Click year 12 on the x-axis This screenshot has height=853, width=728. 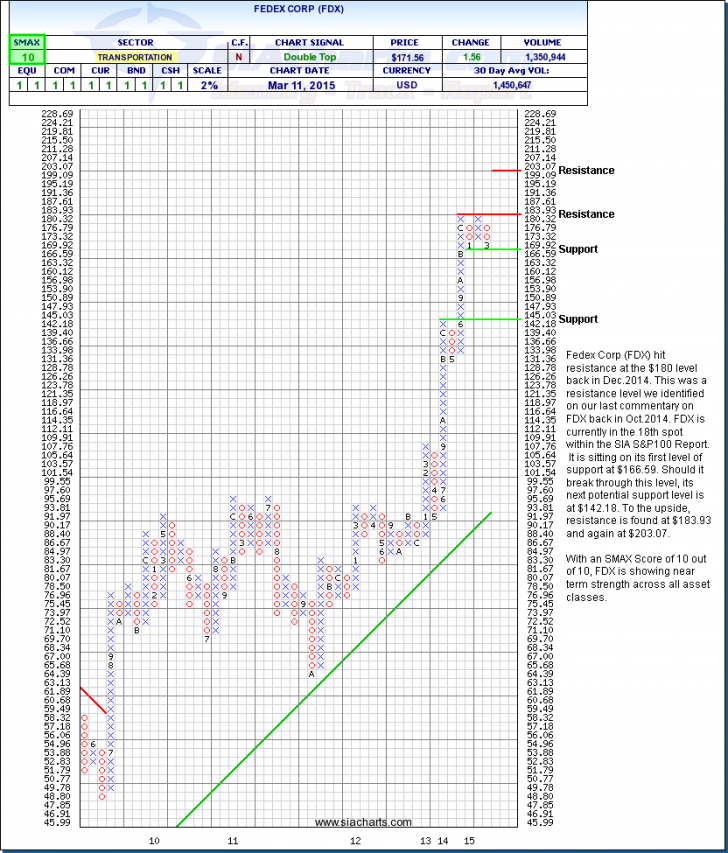[x=355, y=842]
